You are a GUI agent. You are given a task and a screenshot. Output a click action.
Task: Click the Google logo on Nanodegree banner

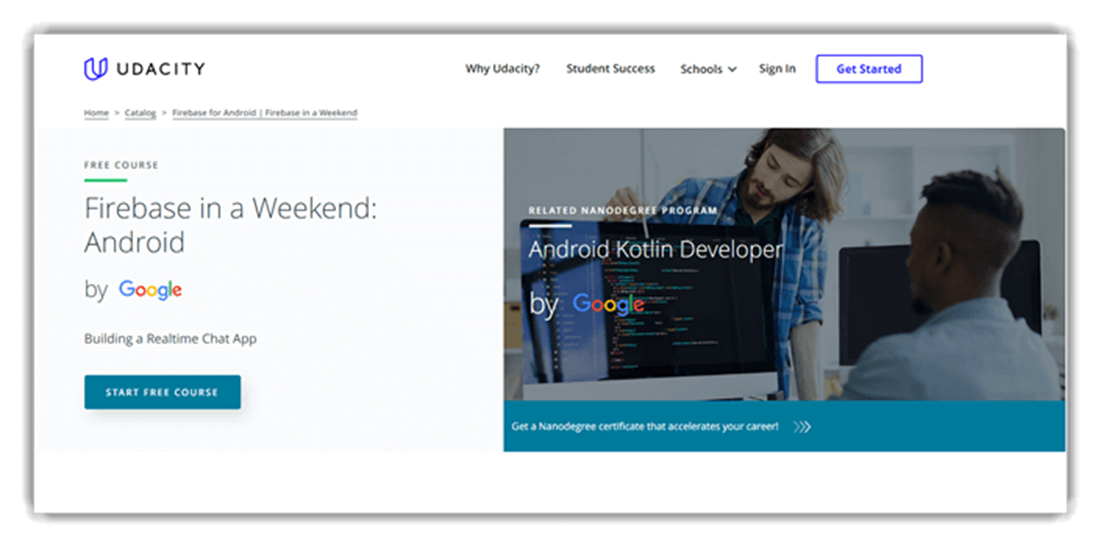click(609, 304)
